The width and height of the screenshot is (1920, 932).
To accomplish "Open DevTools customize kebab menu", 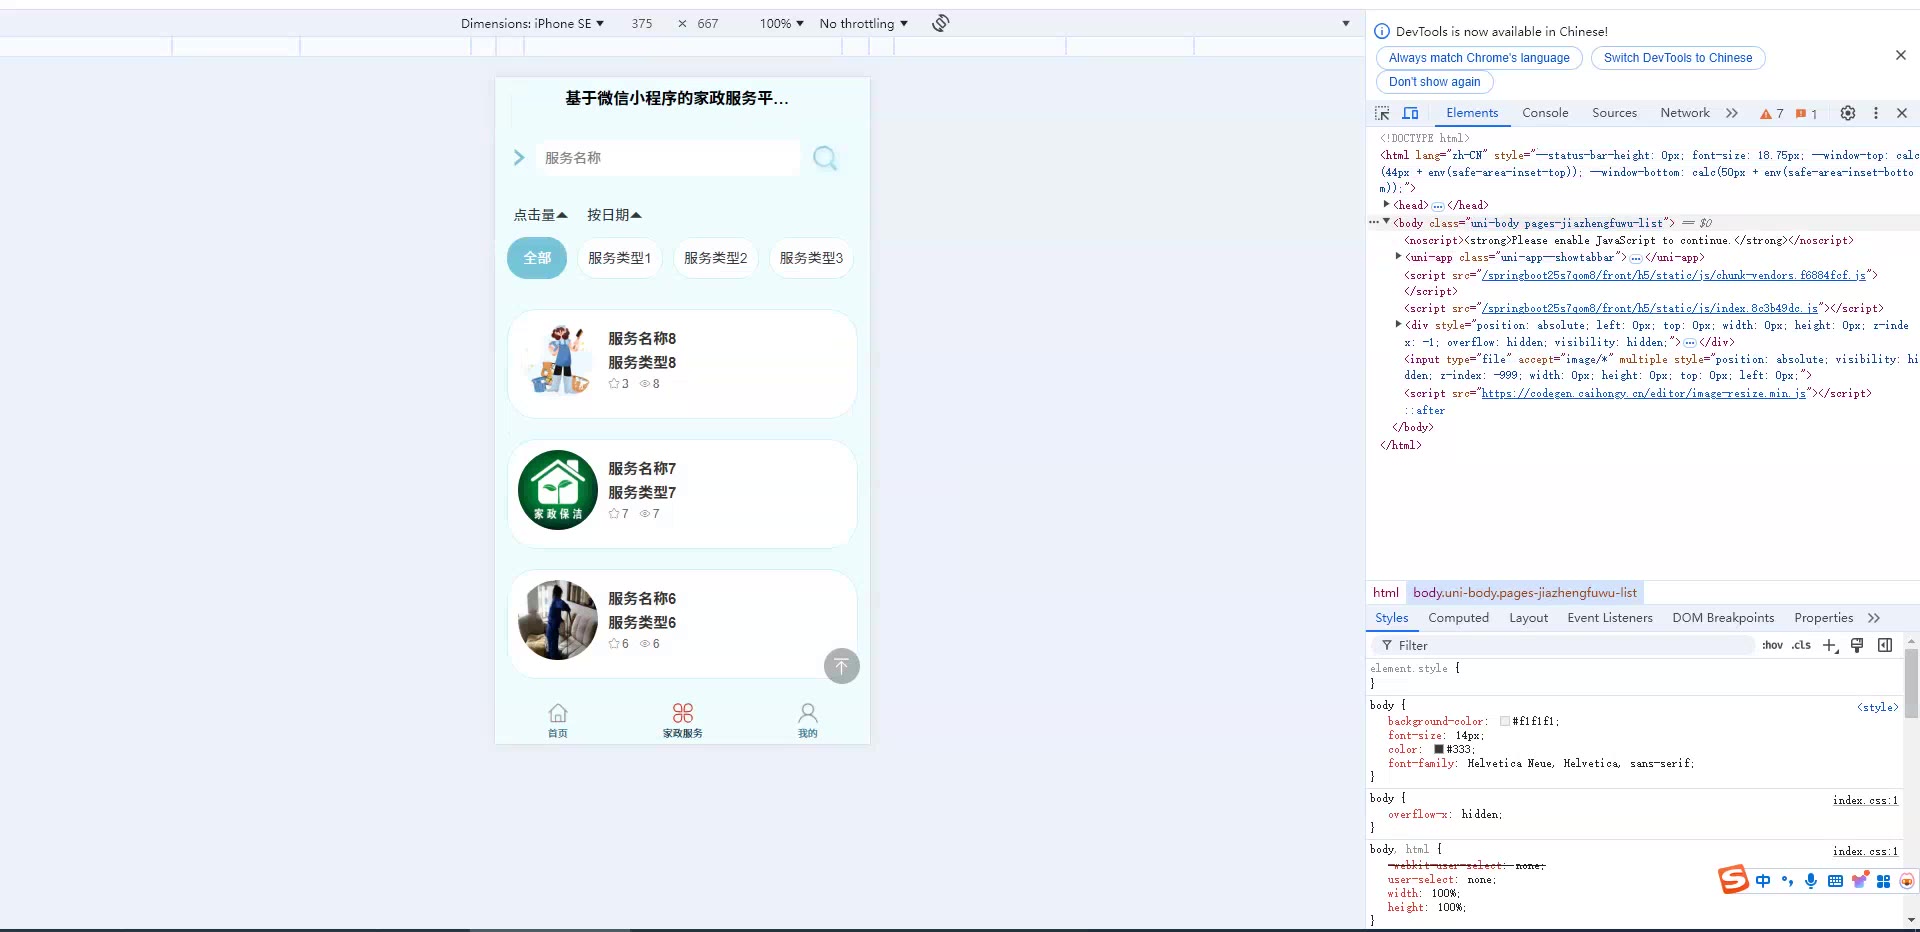I will point(1876,113).
